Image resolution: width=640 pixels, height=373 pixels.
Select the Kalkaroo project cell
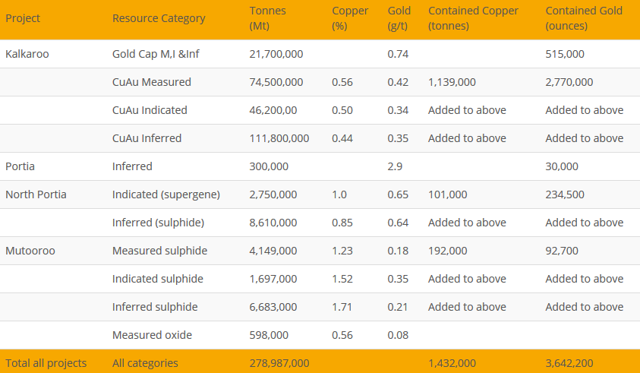[27, 54]
